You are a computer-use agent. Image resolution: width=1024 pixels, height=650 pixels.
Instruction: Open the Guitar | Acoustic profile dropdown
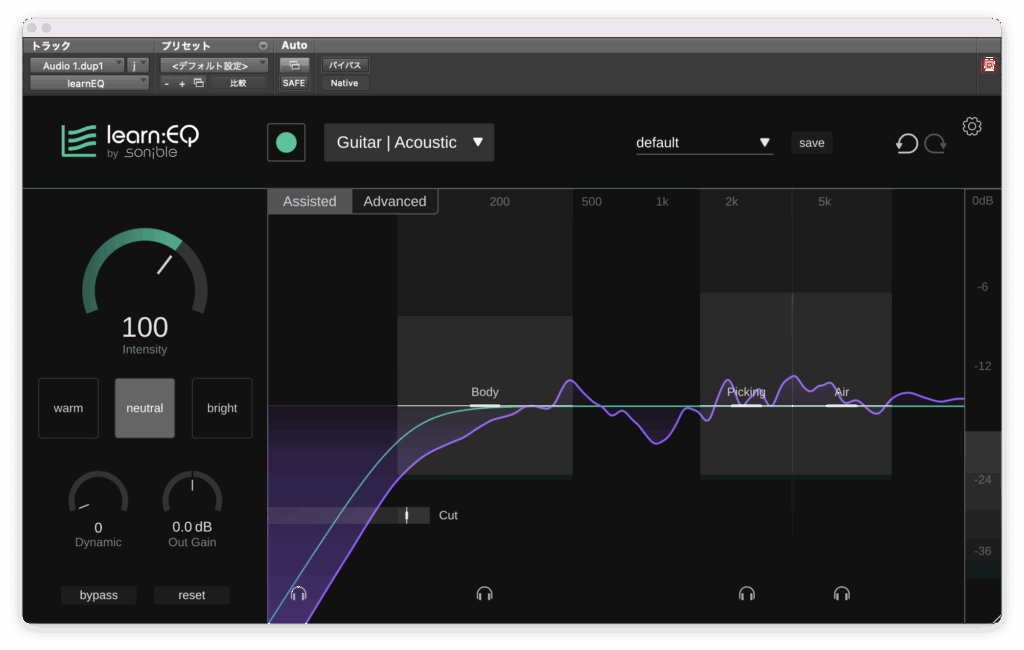409,142
